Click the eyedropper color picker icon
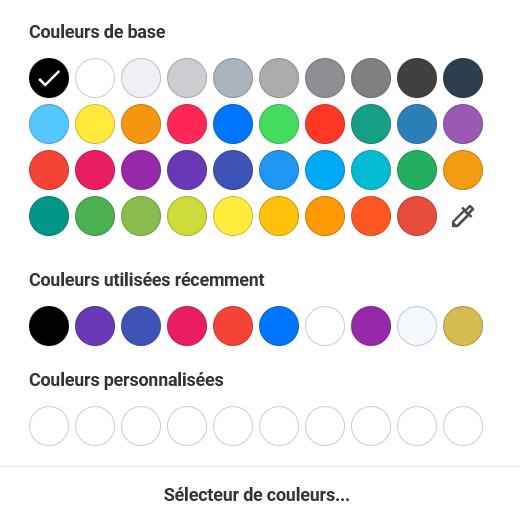Image resolution: width=520 pixels, height=524 pixels. click(x=463, y=216)
